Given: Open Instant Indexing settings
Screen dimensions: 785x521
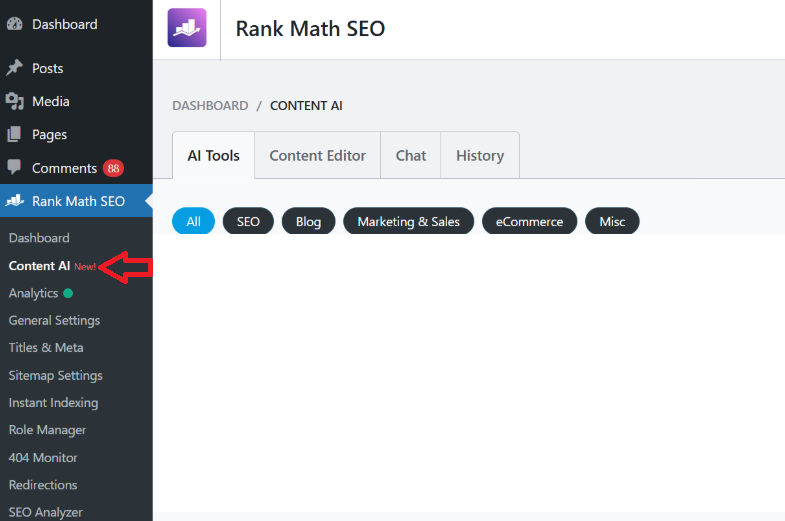Looking at the screenshot, I should click(54, 402).
